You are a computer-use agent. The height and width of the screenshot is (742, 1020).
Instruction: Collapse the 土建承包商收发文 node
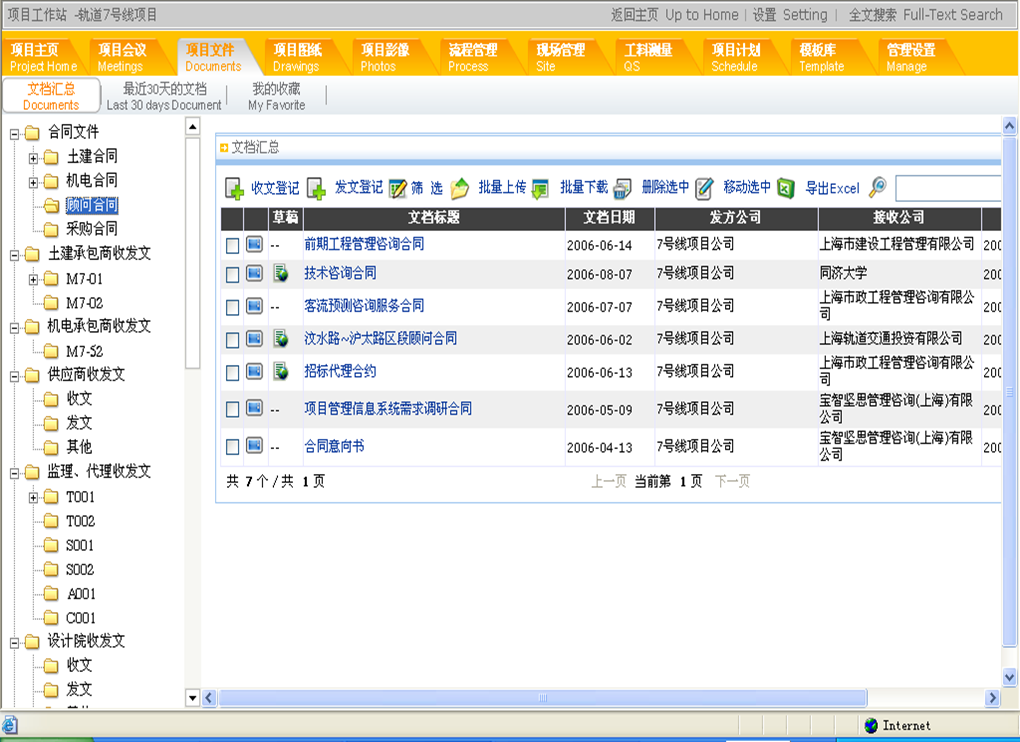pyautogui.click(x=14, y=256)
